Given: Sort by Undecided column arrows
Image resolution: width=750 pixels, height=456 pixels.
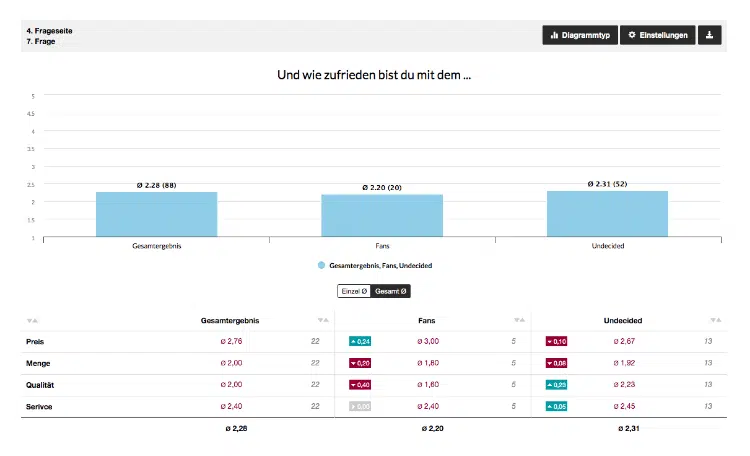Looking at the screenshot, I should pos(716,320).
